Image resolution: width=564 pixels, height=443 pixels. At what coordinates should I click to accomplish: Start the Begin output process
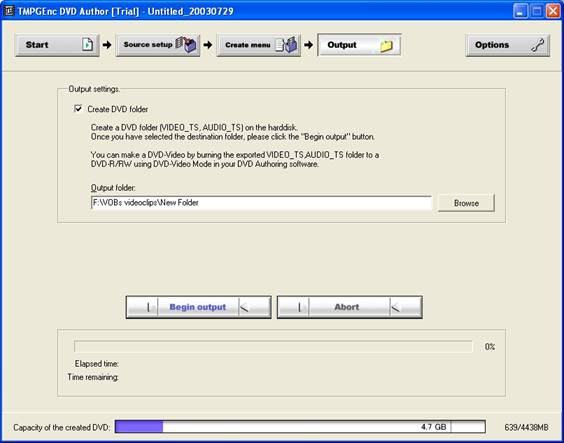[x=199, y=307]
